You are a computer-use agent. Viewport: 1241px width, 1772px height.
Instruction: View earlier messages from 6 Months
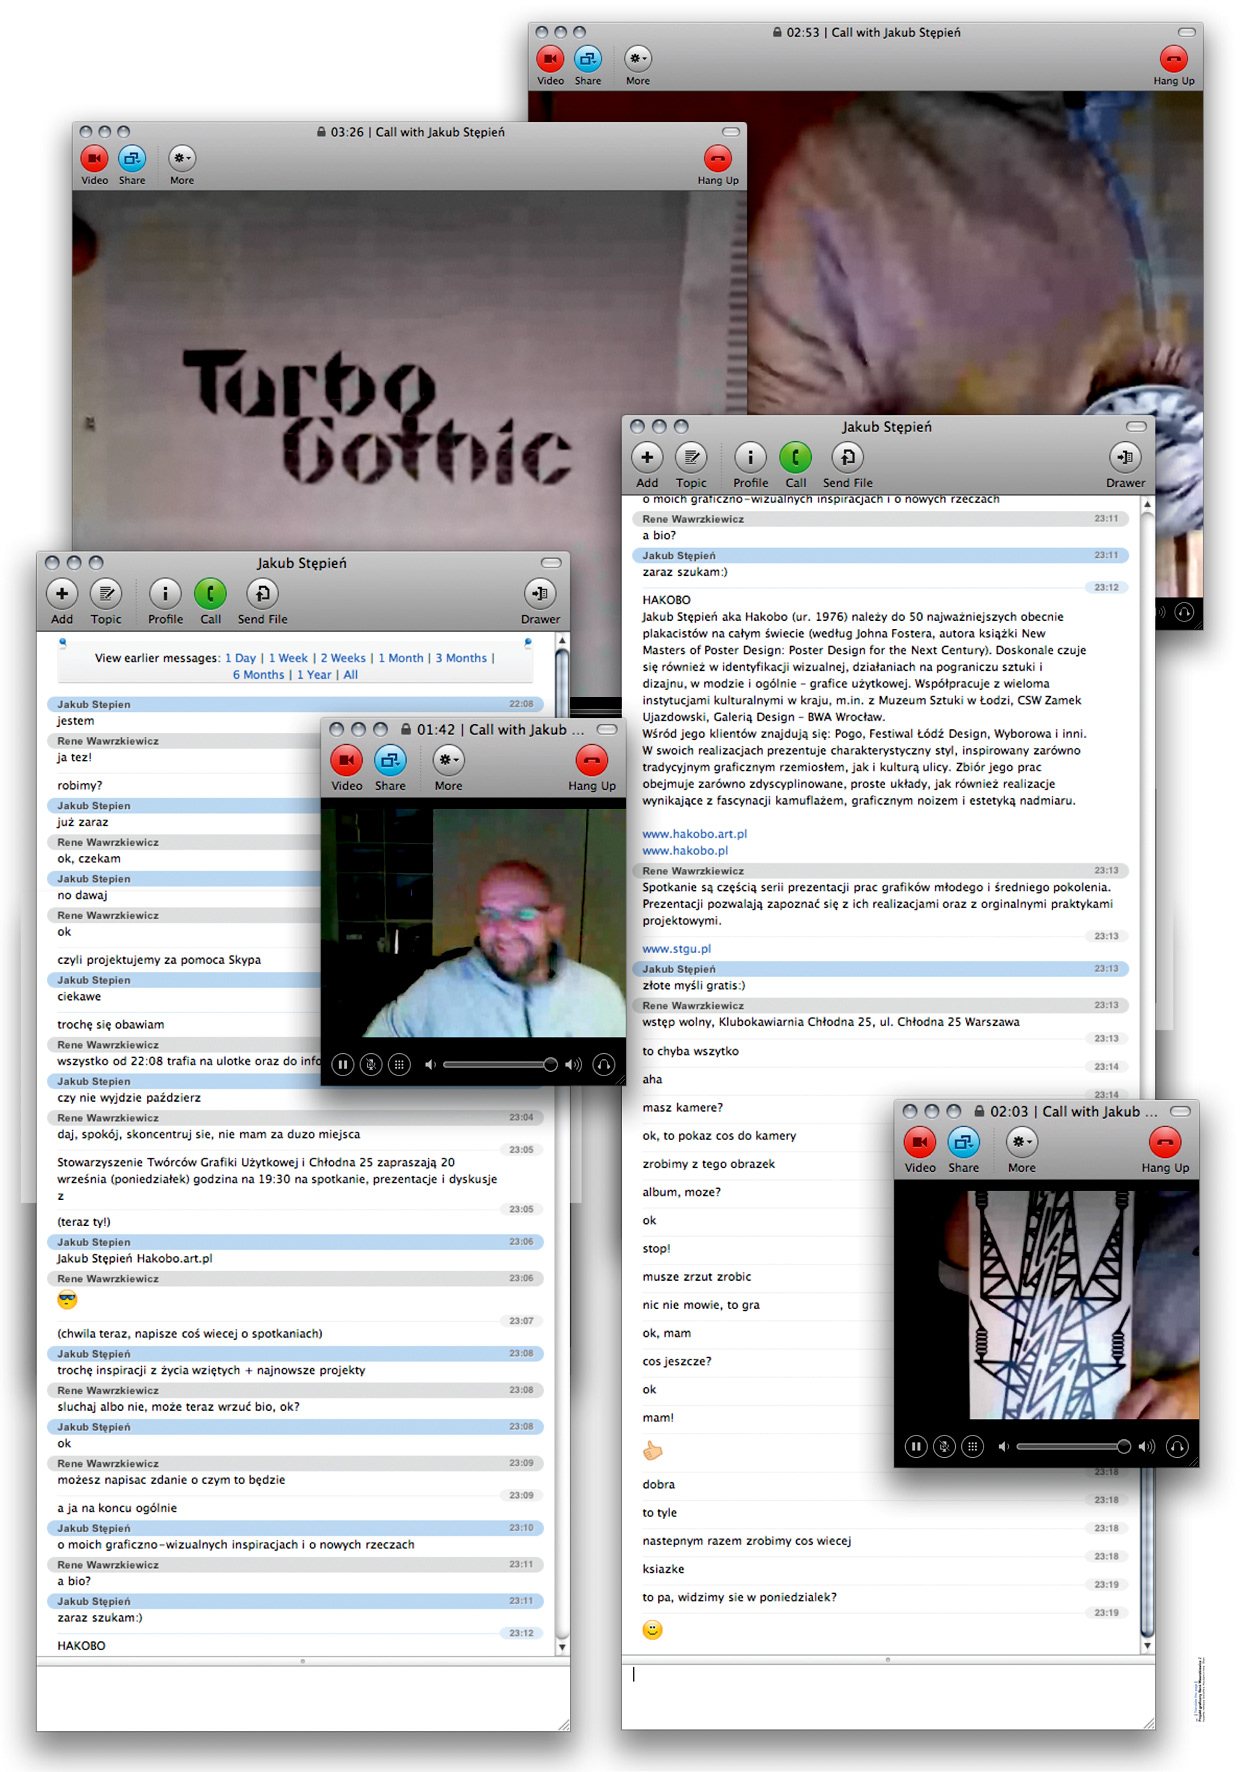(x=258, y=675)
